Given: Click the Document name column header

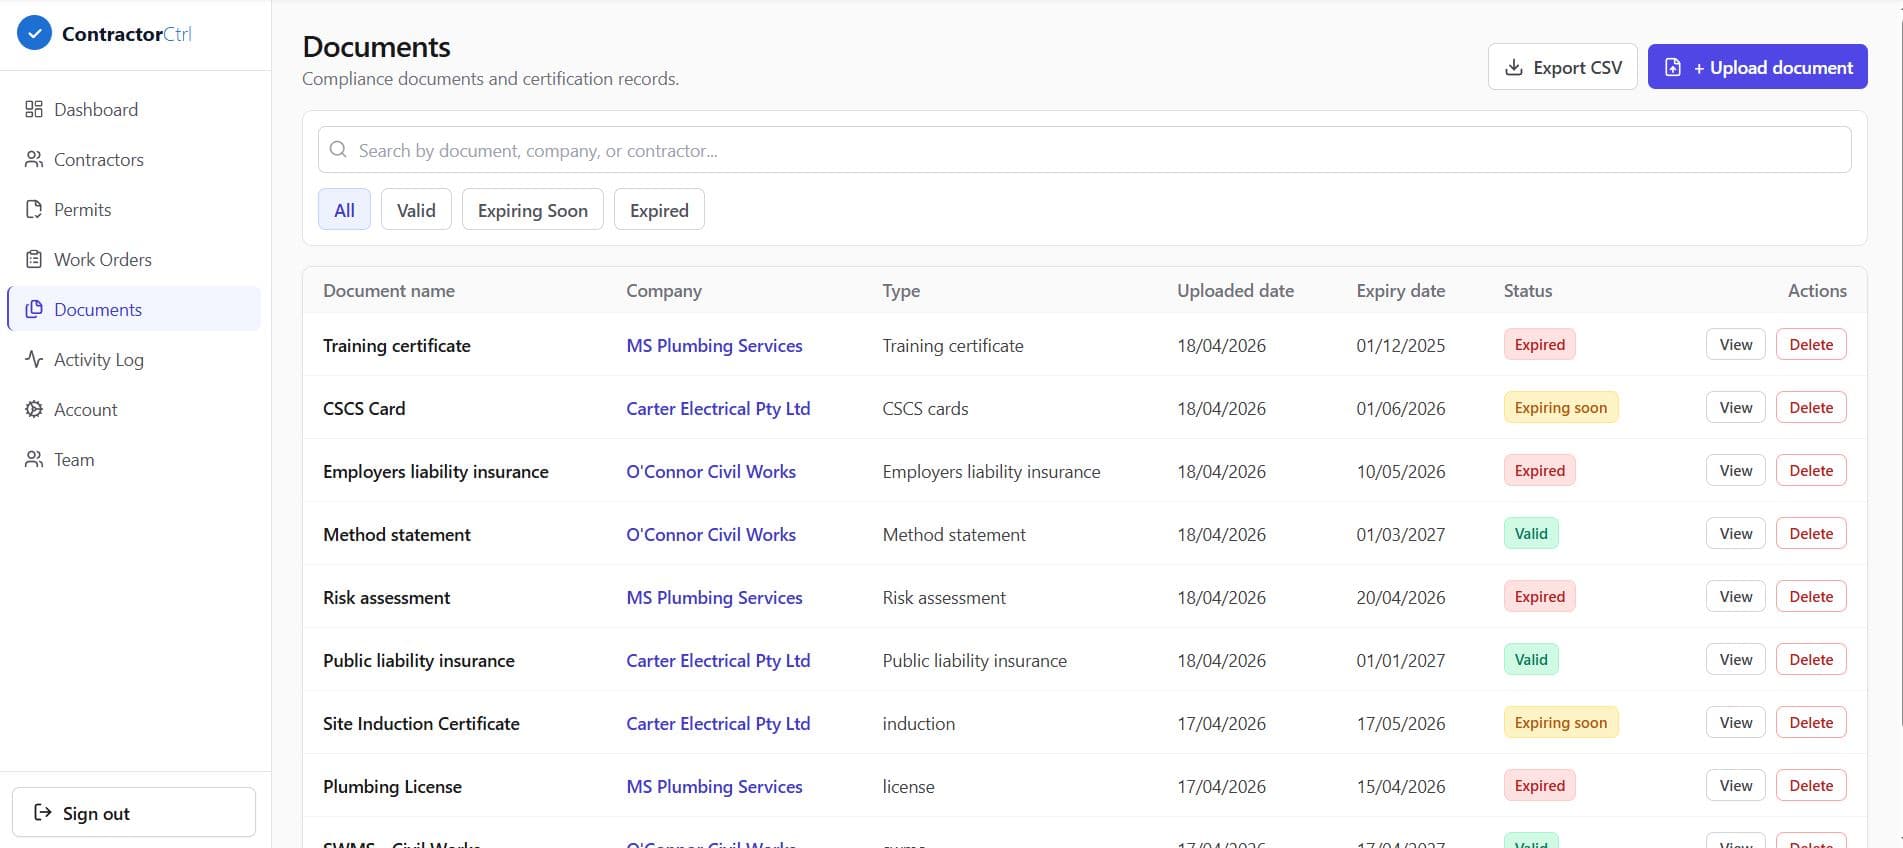Looking at the screenshot, I should click(x=389, y=290).
